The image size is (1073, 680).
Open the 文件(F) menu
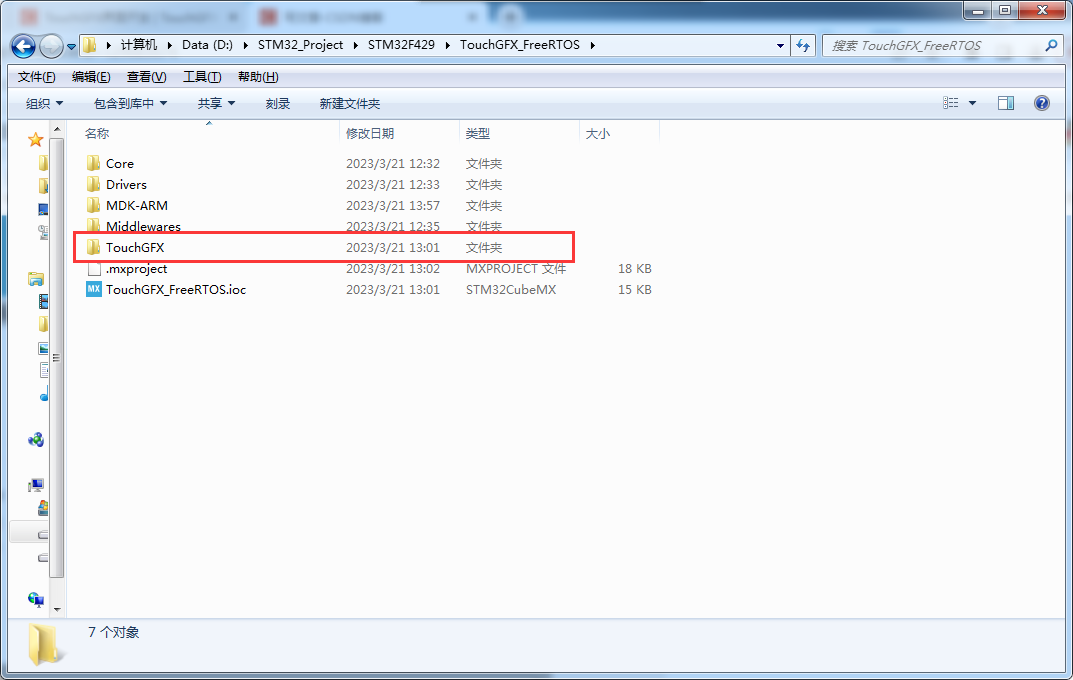[x=36, y=77]
